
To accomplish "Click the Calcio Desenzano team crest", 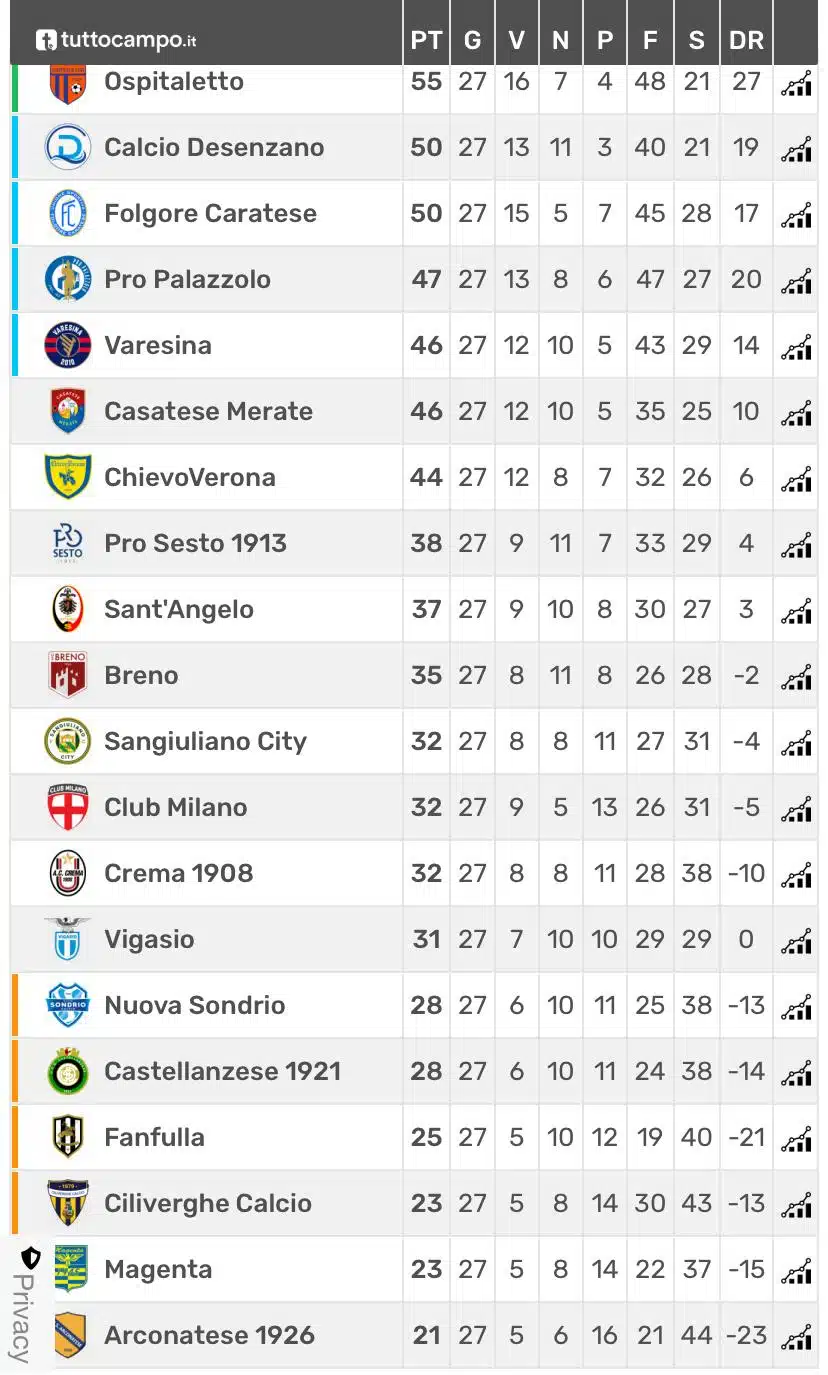I will (68, 147).
